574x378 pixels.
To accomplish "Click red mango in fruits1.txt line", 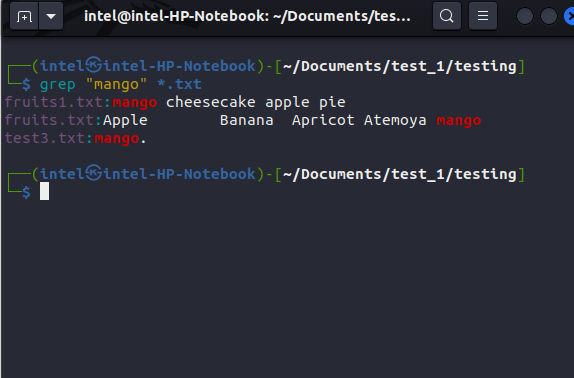I will (134, 102).
